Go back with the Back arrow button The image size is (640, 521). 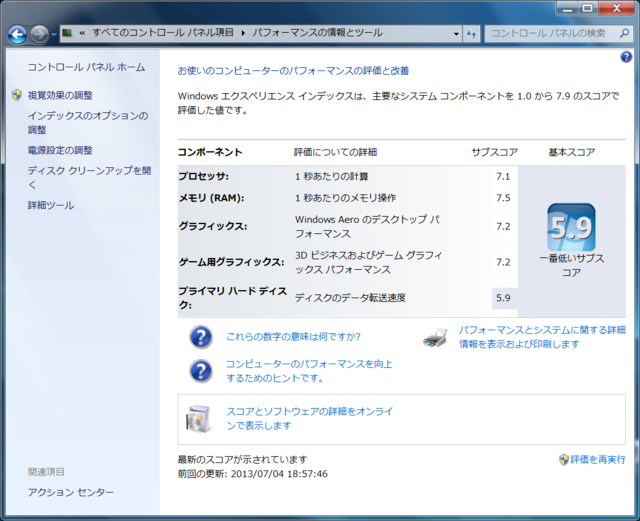point(17,34)
